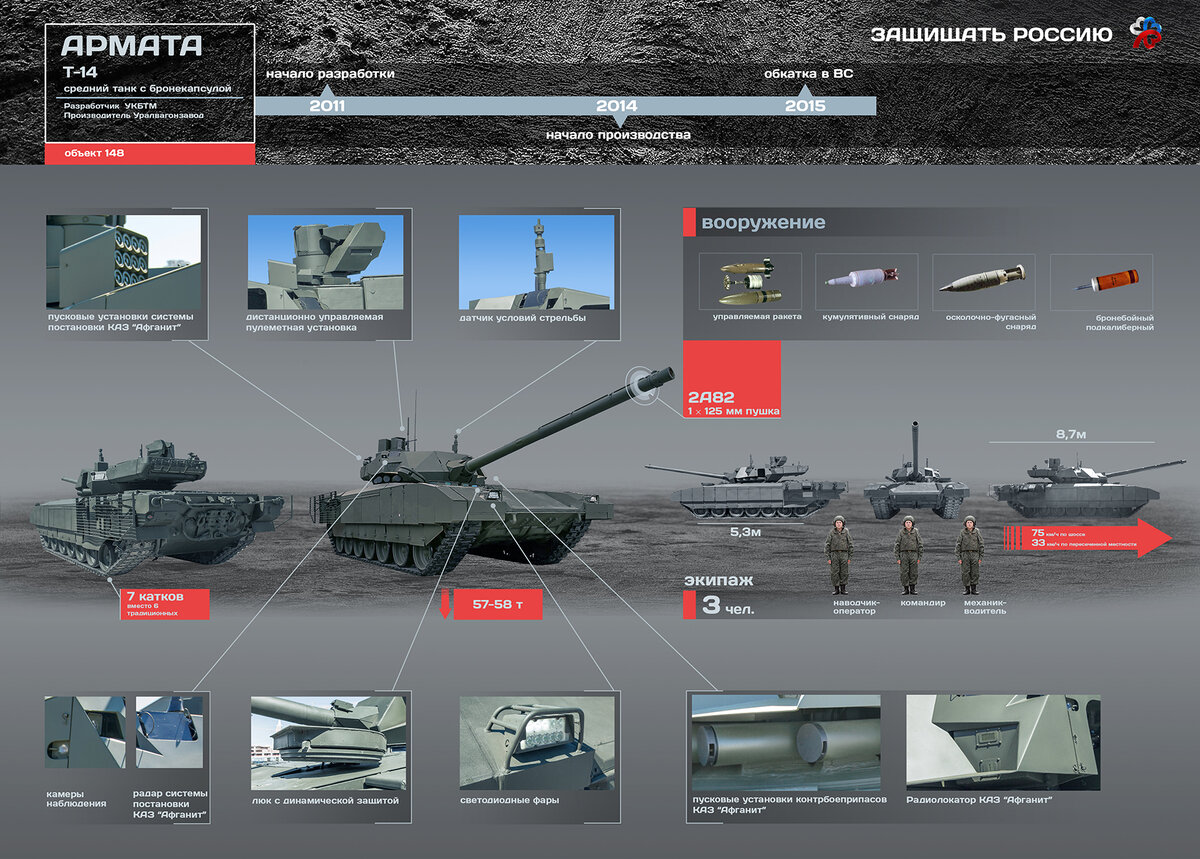Screen dimensions: 1200x859
Task: Click the '3 чел.' crew count
Action: pos(727,605)
